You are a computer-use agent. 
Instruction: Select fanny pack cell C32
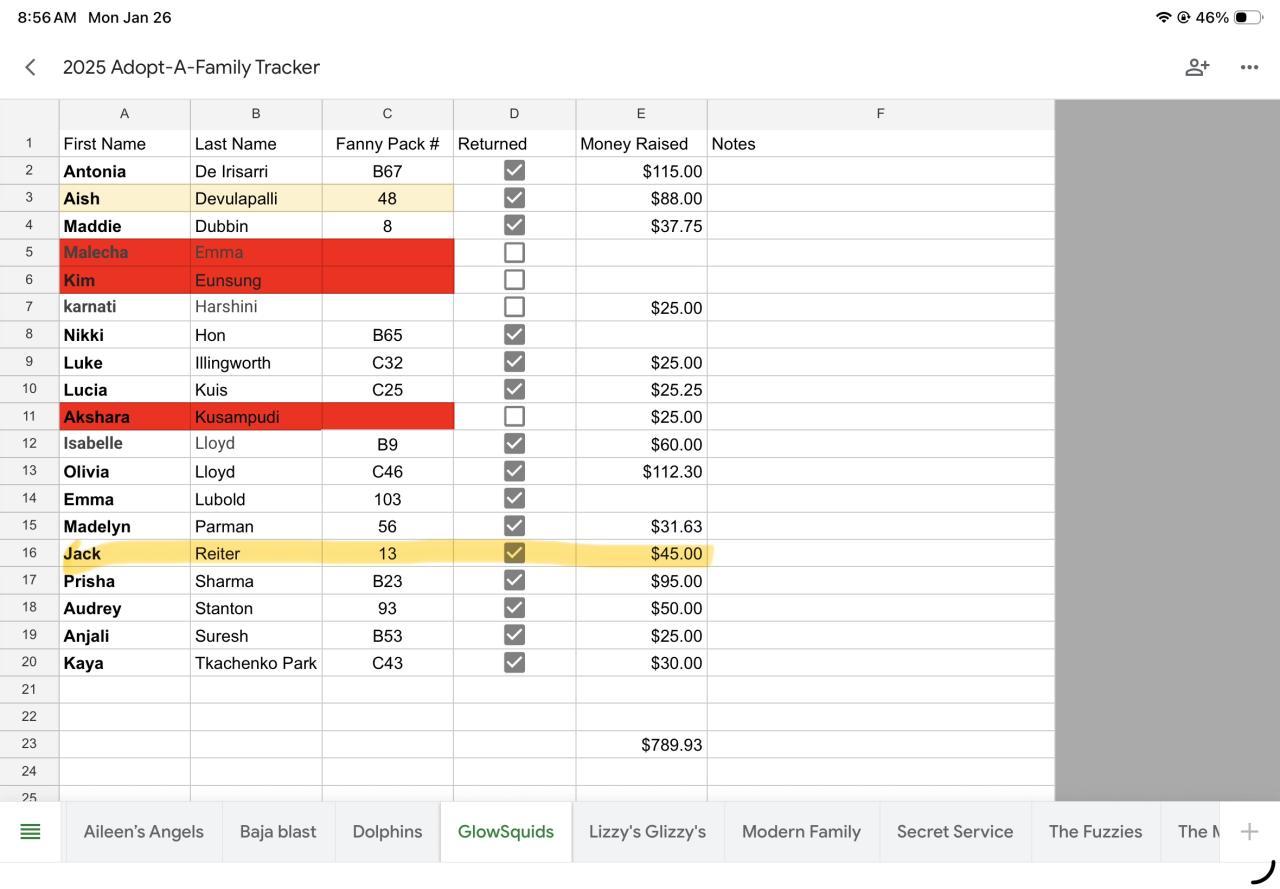pyautogui.click(x=388, y=362)
